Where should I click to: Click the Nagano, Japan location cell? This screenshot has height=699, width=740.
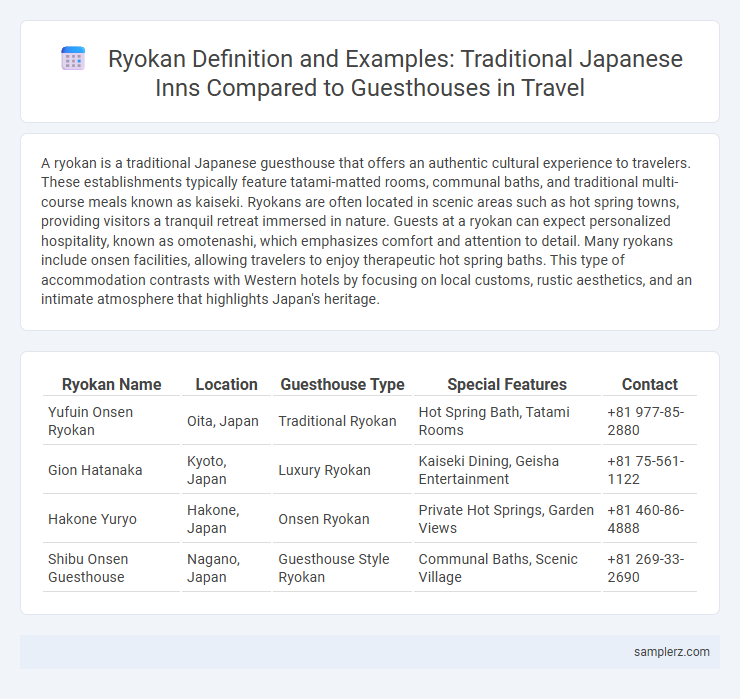[227, 568]
